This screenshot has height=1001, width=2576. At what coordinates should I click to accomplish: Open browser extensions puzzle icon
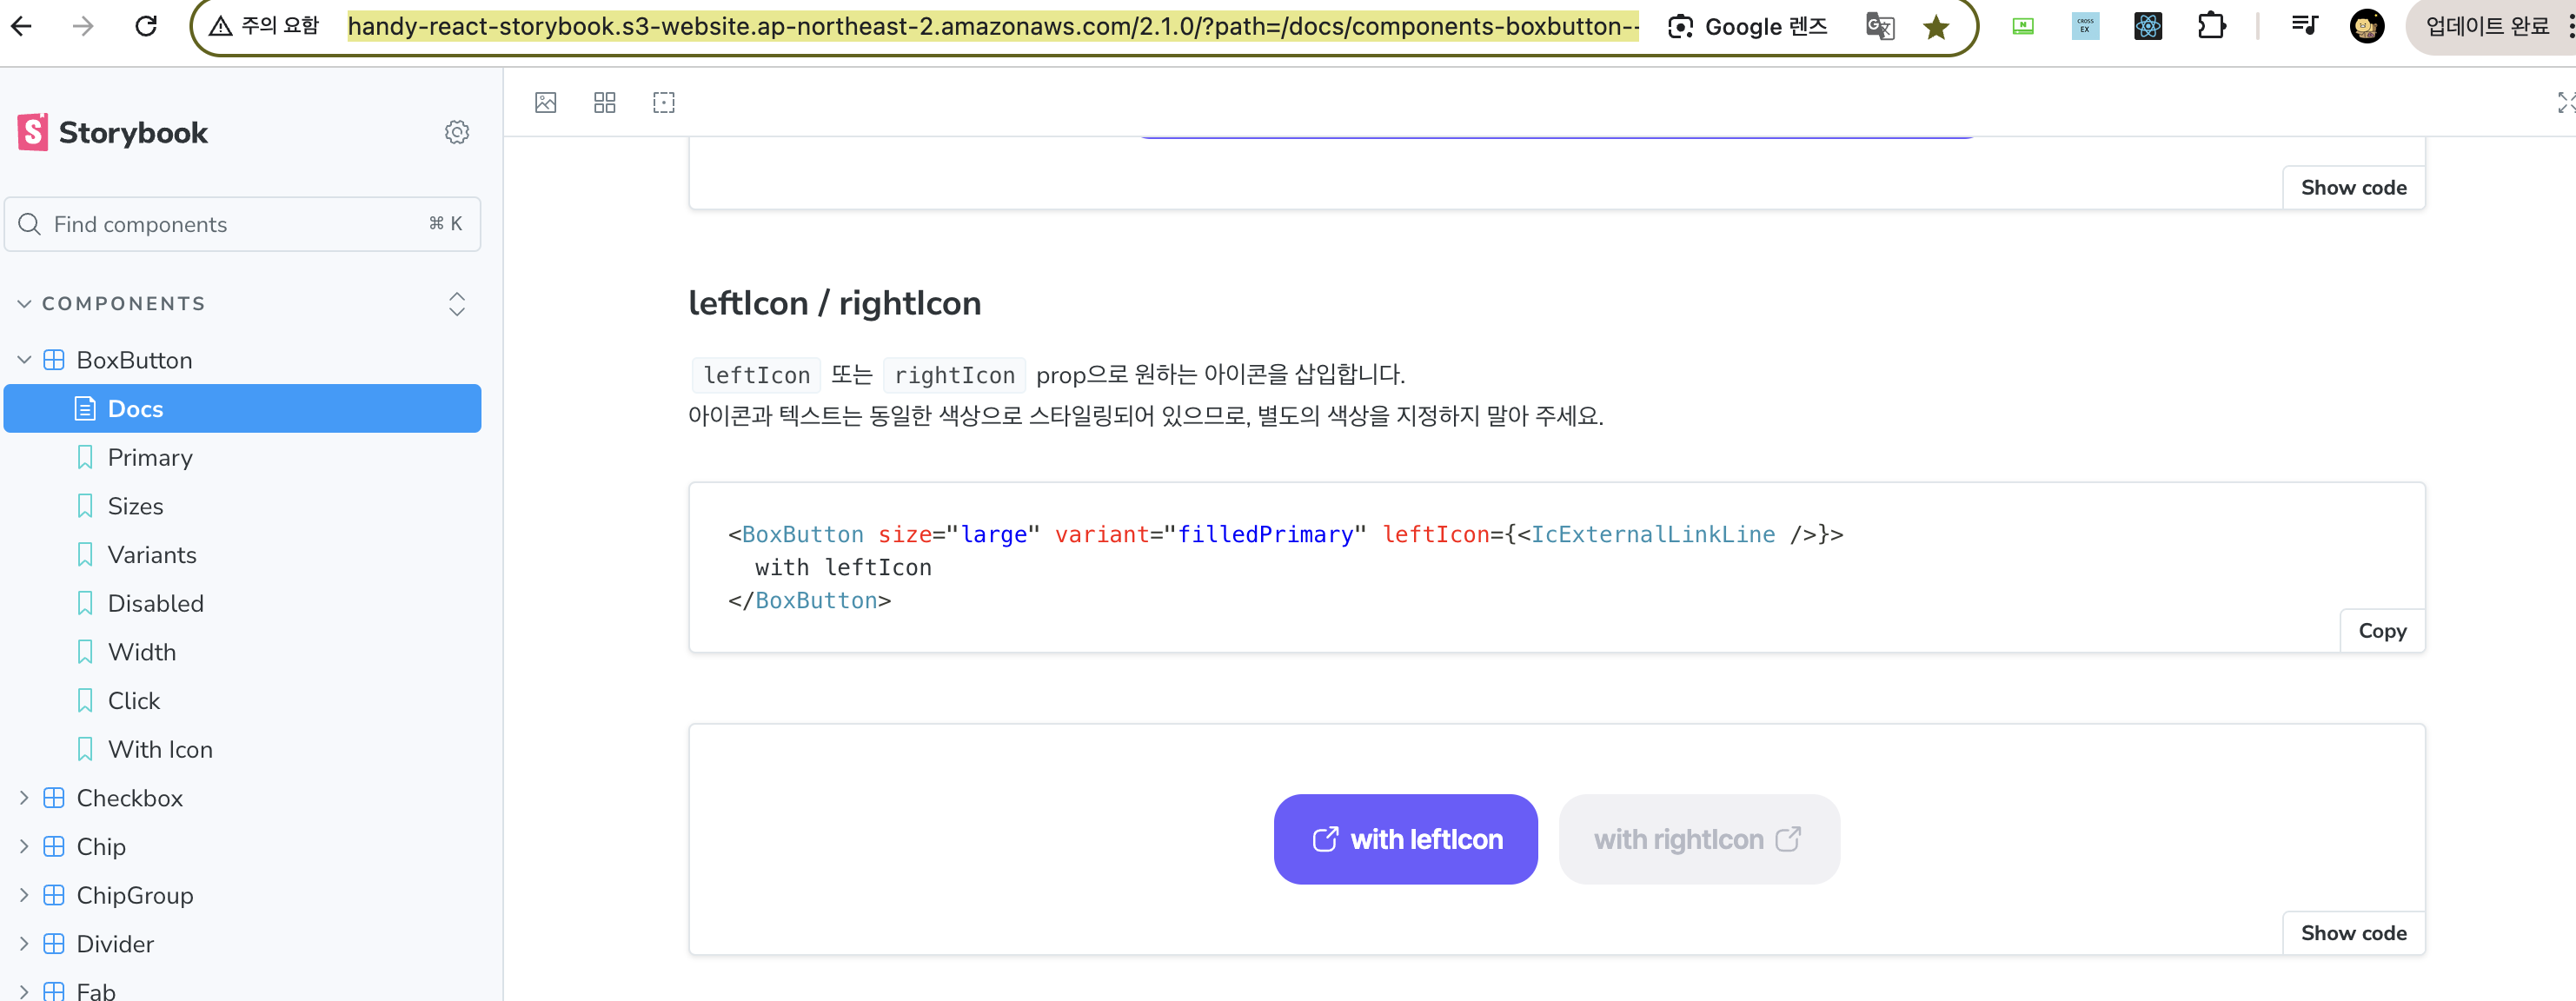click(2211, 26)
